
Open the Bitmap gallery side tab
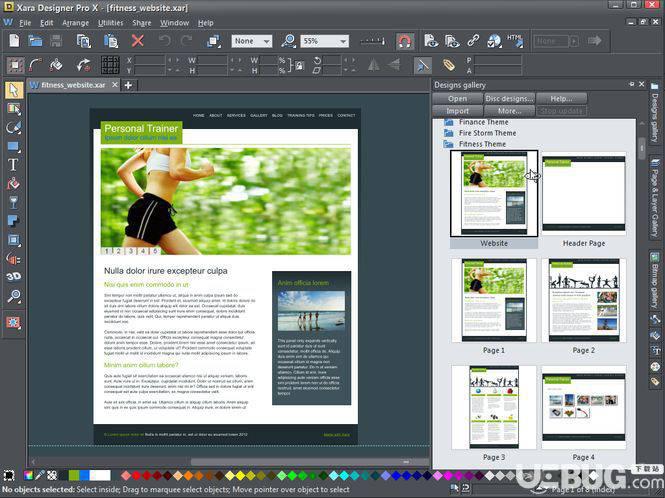point(655,280)
